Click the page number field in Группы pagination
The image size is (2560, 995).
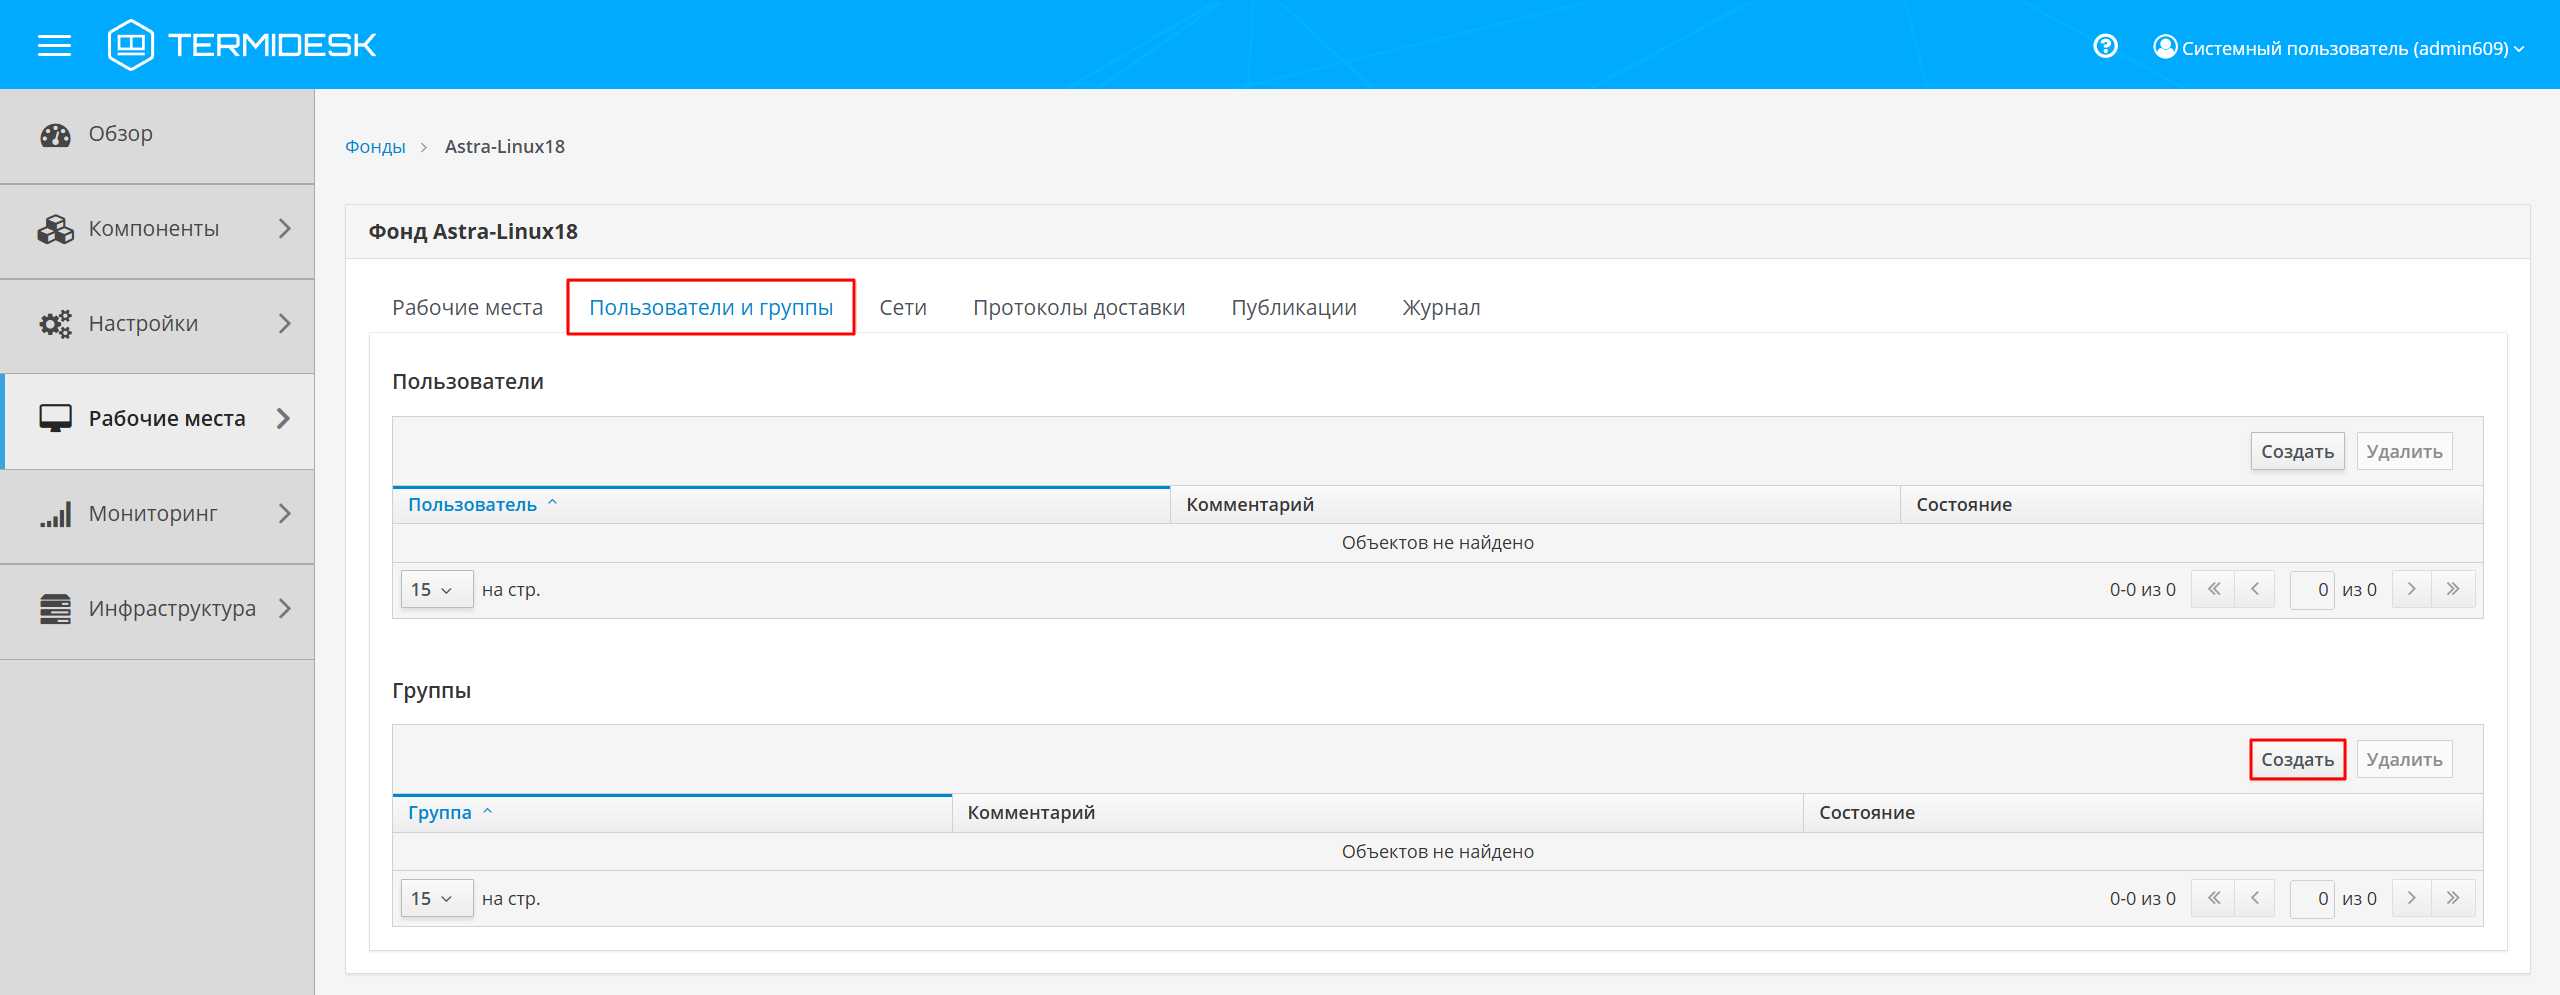tap(2312, 899)
